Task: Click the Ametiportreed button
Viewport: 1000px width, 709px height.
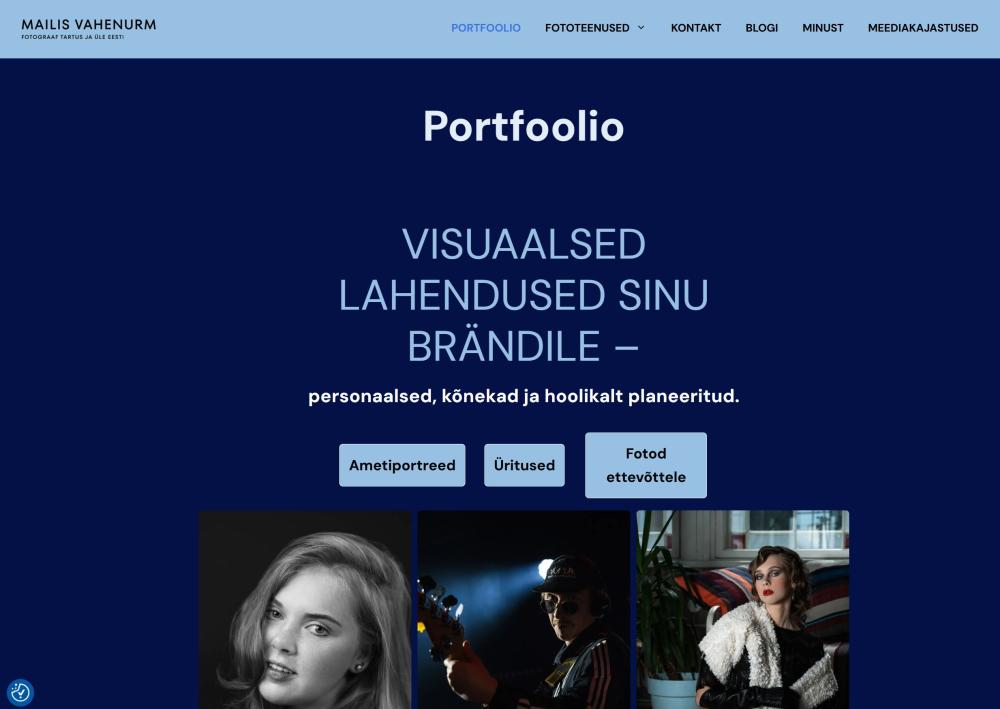Action: (402, 465)
